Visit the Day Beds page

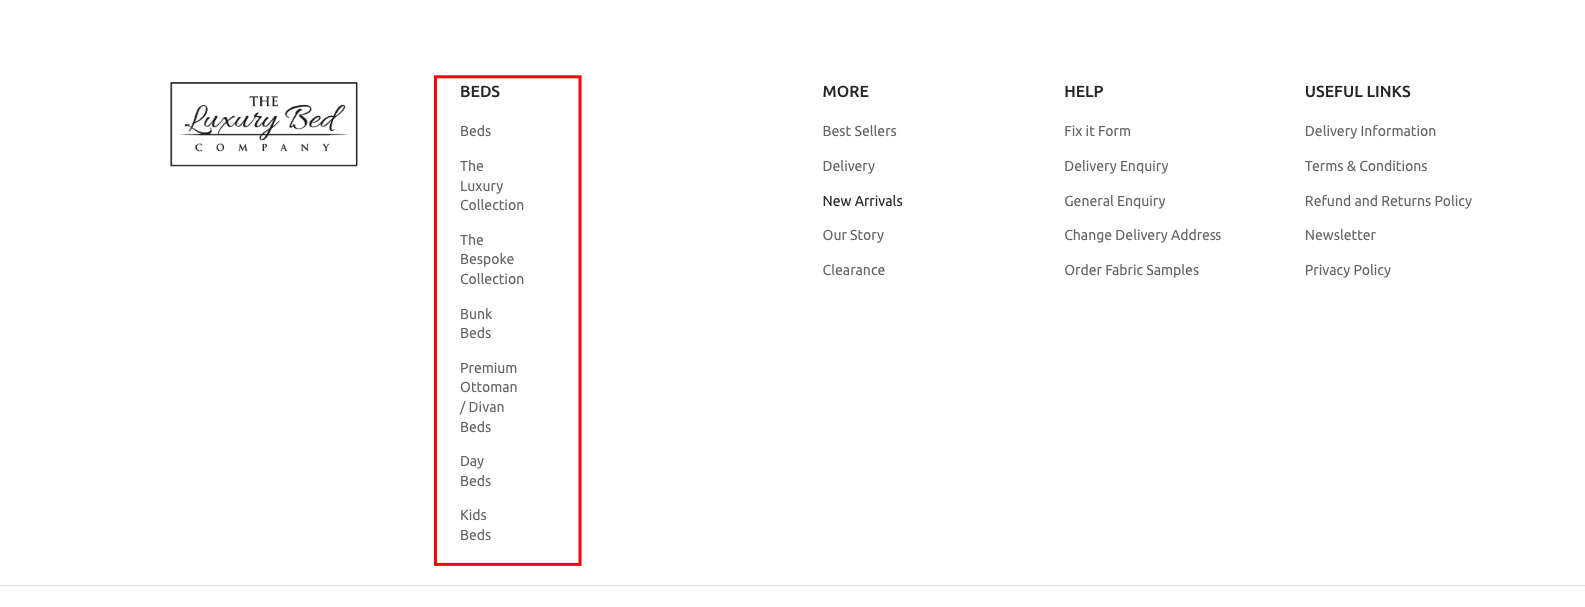(476, 471)
